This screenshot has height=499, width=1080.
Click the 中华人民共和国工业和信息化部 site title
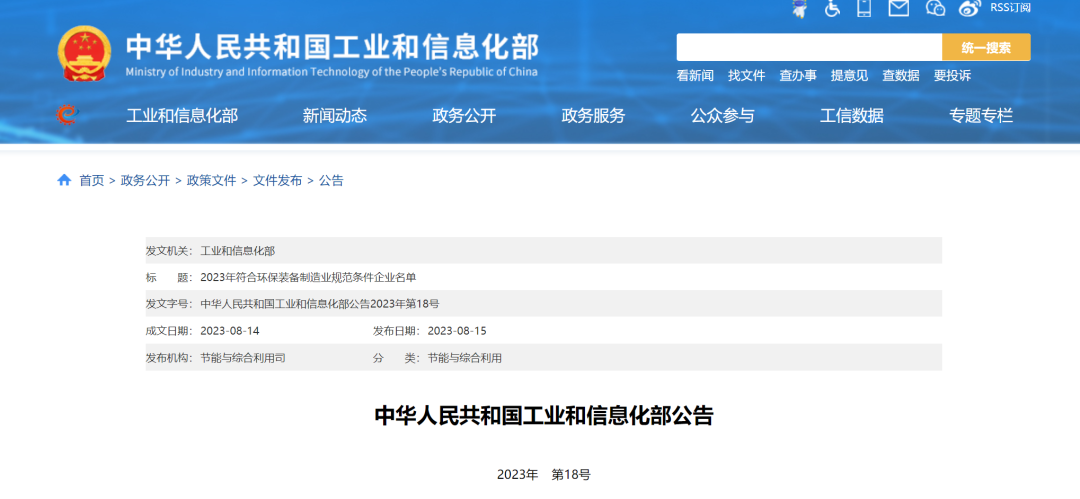point(333,46)
